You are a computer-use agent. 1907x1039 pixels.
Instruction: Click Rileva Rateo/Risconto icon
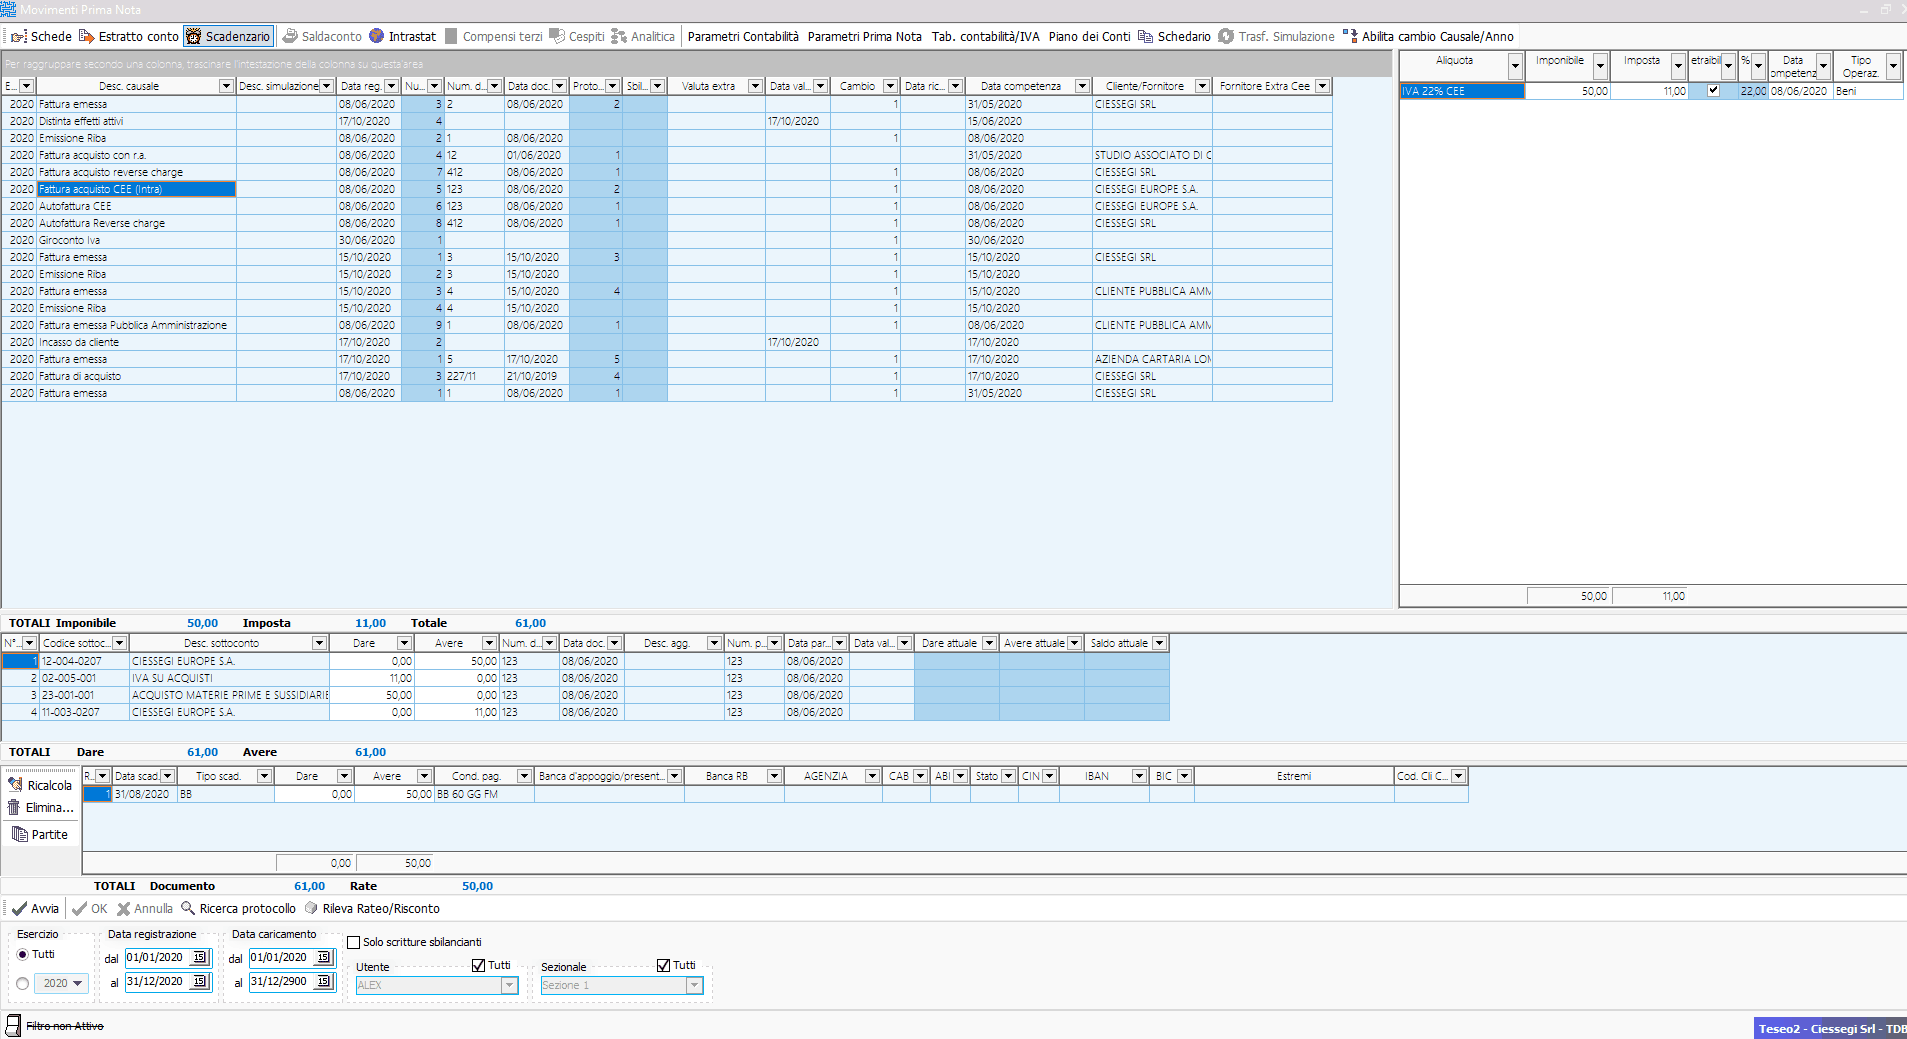[x=312, y=908]
